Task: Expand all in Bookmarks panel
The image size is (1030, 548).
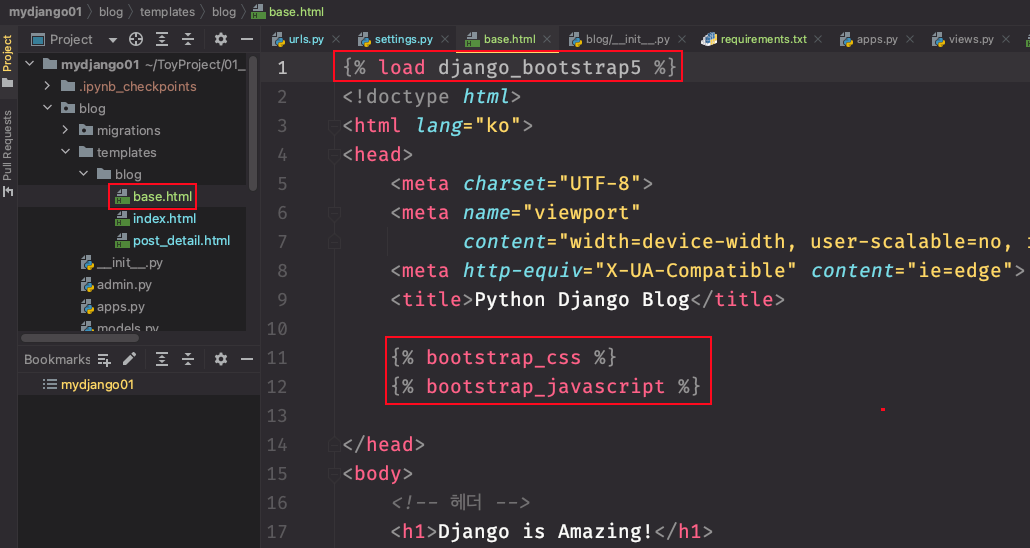Action: (162, 359)
